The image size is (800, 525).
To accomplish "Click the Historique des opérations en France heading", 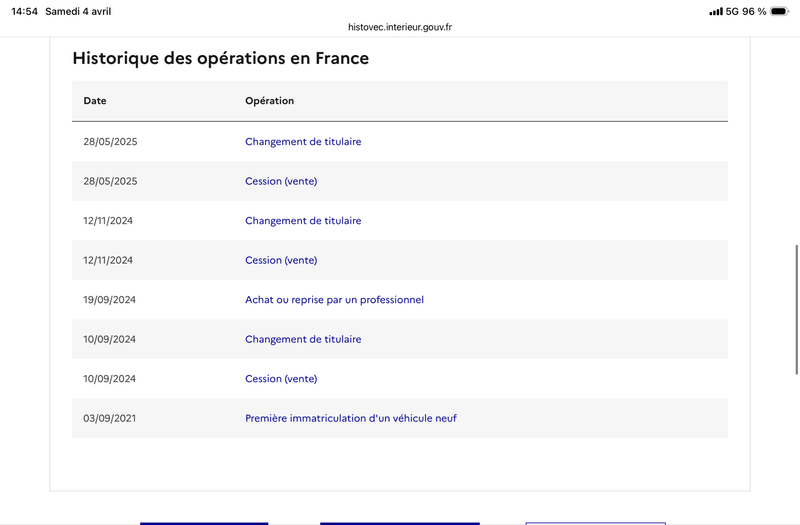I will pos(220,58).
